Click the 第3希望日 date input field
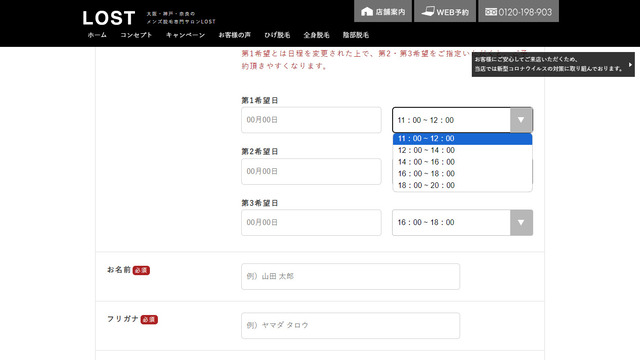This screenshot has height=360, width=640. 311,222
